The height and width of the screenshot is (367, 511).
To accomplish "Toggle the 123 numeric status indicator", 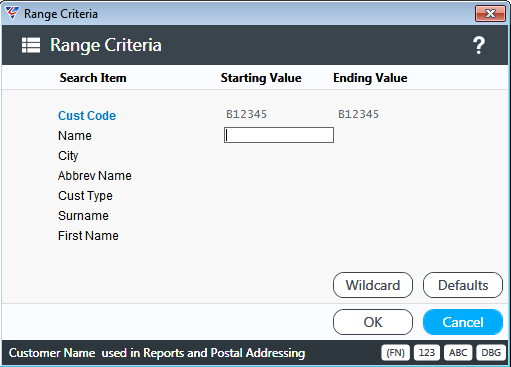I will (427, 353).
